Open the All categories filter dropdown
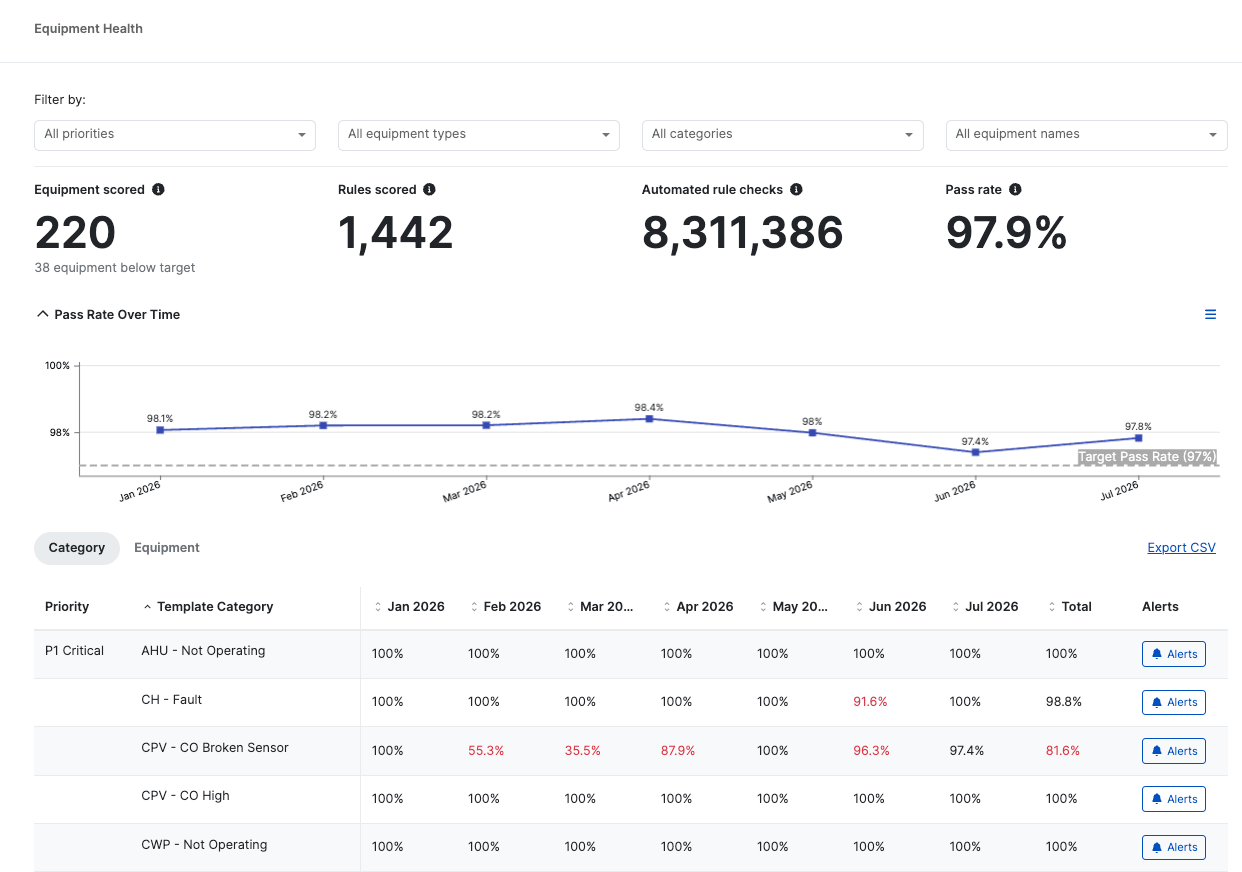The height and width of the screenshot is (872, 1242). point(783,135)
